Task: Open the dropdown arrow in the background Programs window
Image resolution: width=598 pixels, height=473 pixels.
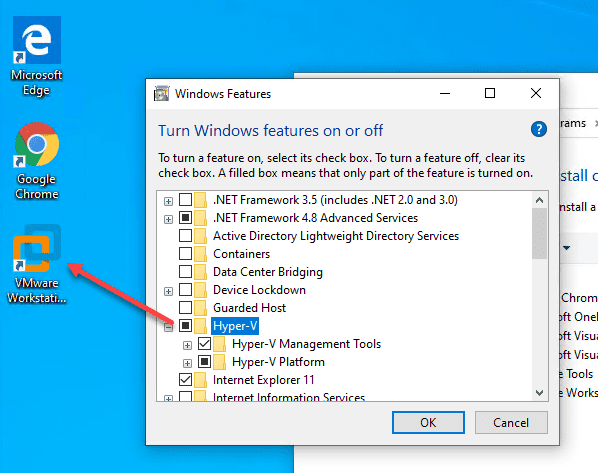Action: (x=566, y=248)
